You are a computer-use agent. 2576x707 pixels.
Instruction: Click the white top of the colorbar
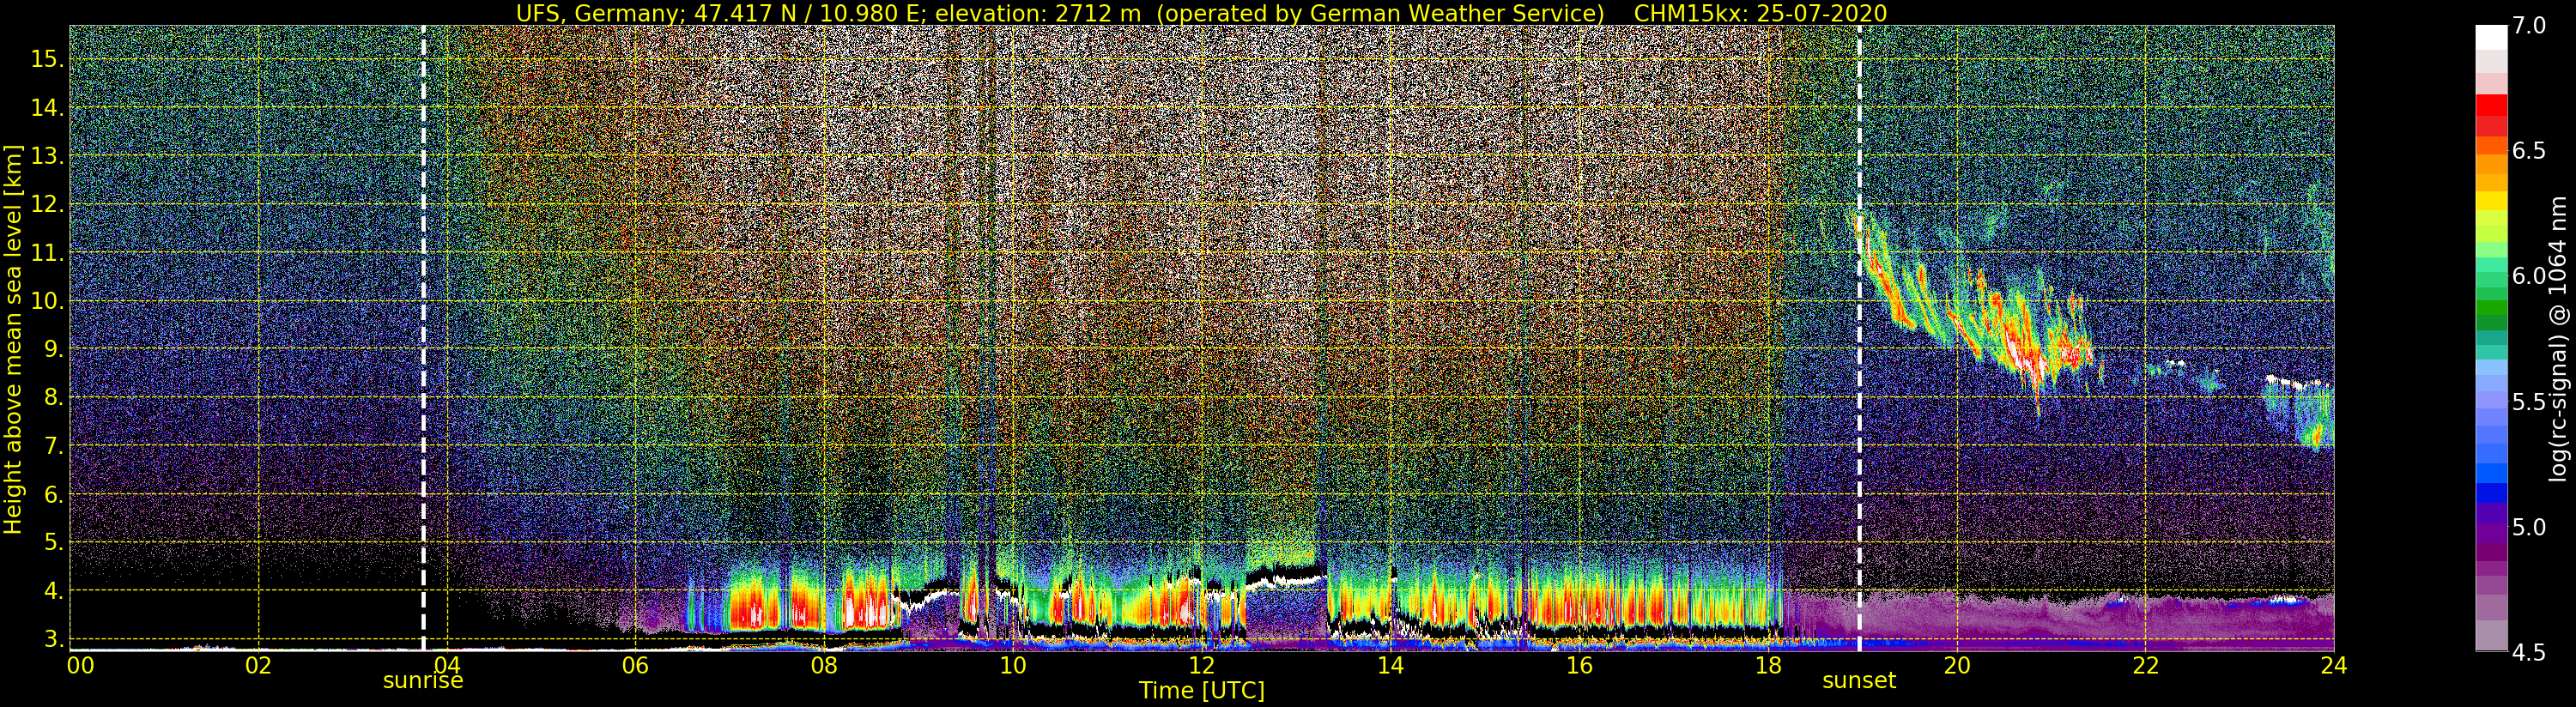coord(2491,36)
